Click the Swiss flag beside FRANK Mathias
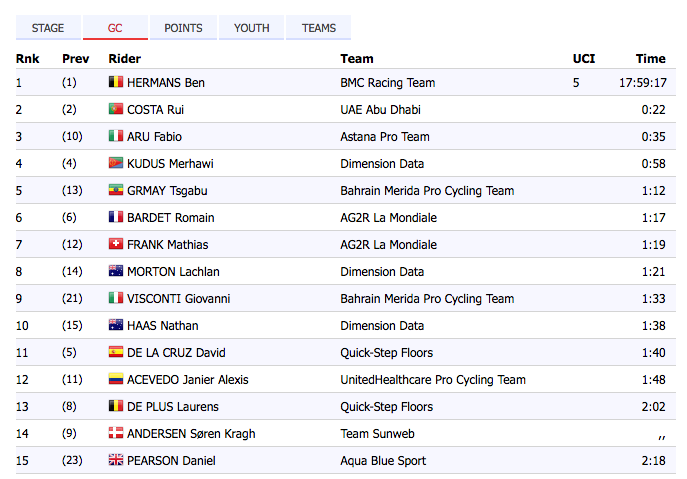The image size is (687, 479). (115, 245)
